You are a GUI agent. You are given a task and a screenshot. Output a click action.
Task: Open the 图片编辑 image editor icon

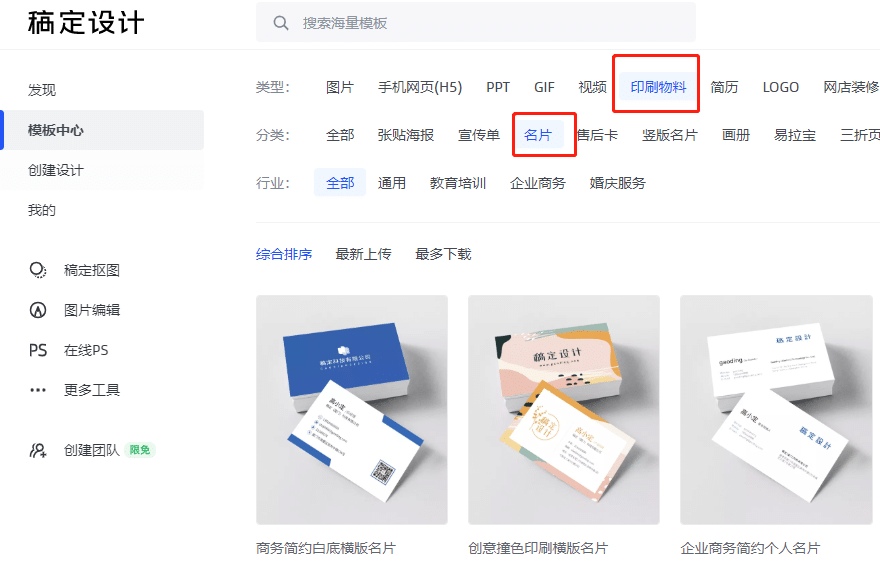click(38, 310)
